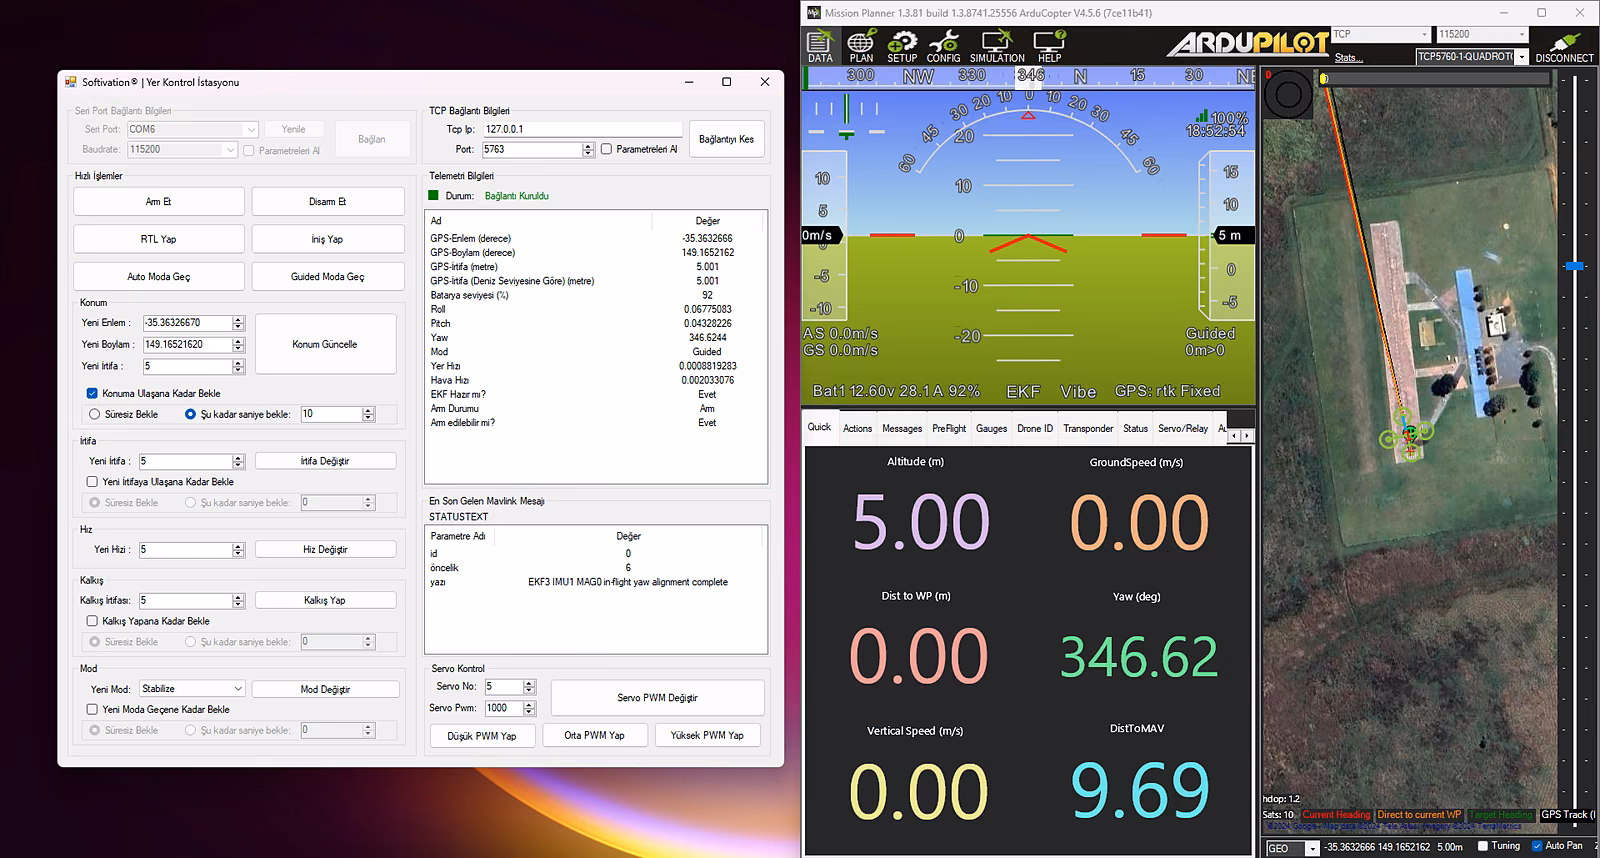
Task: Click the Arm Et button
Action: [x=158, y=201]
